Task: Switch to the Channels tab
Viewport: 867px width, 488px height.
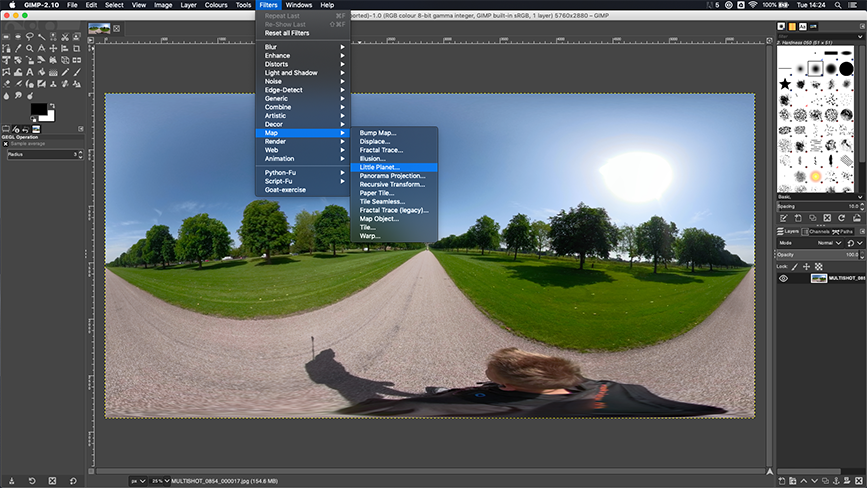Action: point(817,232)
